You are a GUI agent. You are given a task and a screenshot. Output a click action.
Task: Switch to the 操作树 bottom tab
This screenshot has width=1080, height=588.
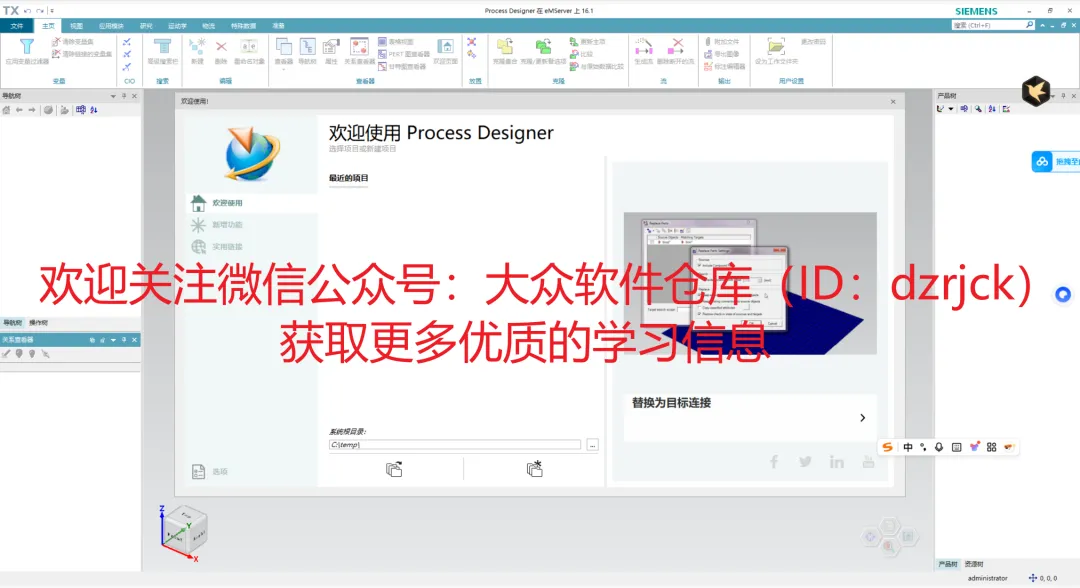(x=39, y=322)
